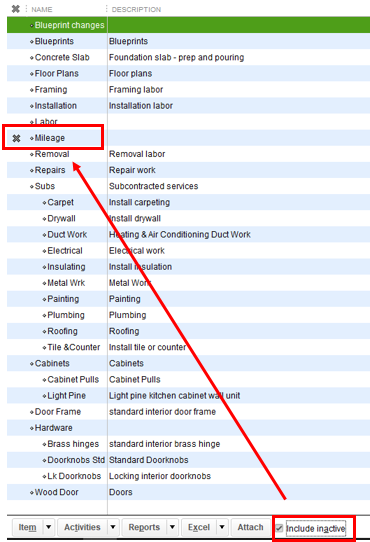Select the Brass hinges sub-item
The image size is (370, 542).
click(x=73, y=444)
